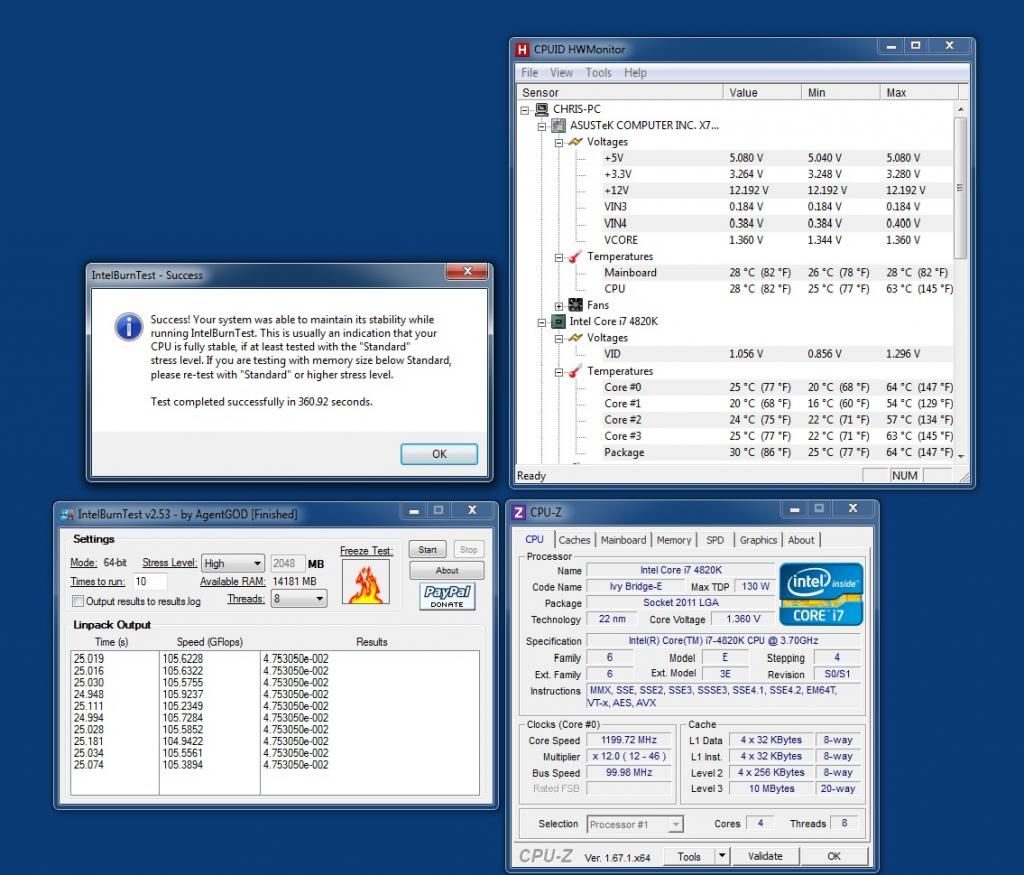Expand the Fans tree node
This screenshot has height=875, width=1024.
[x=558, y=305]
